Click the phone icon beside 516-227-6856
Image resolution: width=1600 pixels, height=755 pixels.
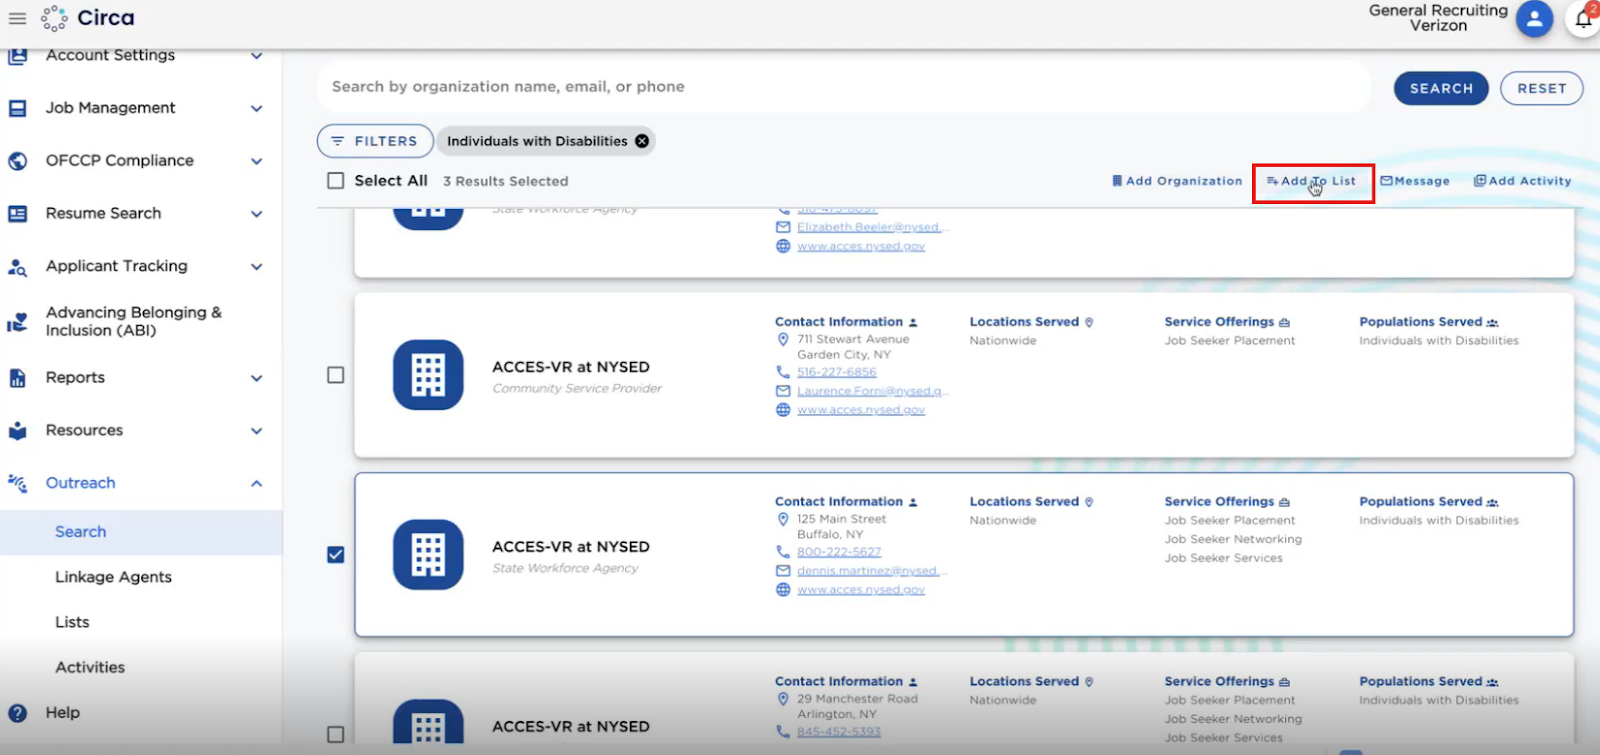(783, 372)
